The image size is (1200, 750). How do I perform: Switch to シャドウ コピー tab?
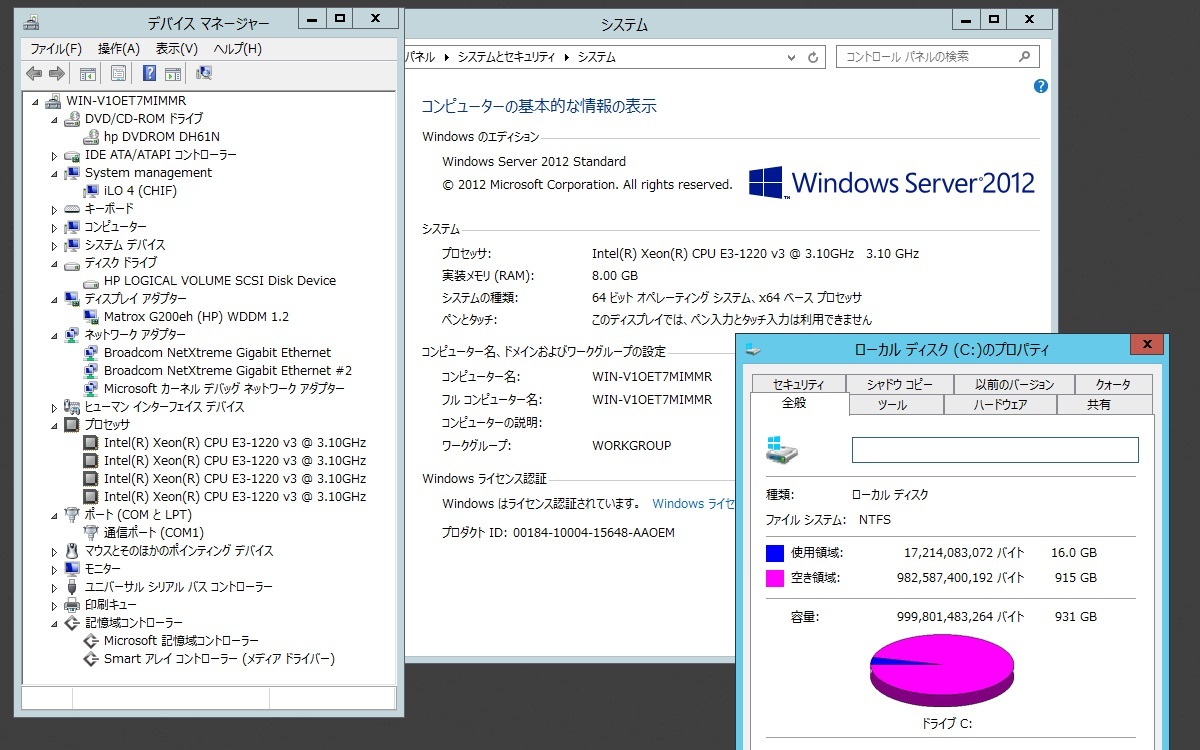pos(898,384)
